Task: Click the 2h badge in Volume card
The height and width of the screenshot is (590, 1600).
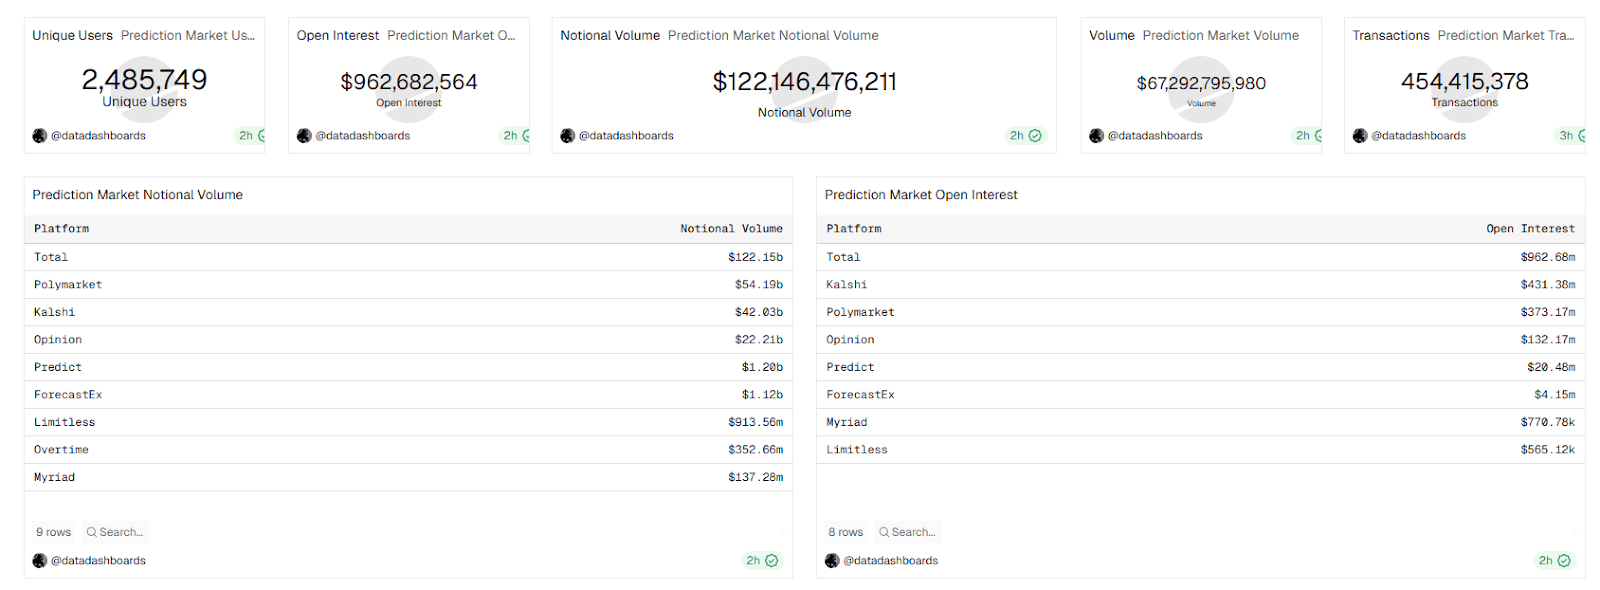Action: (1307, 136)
